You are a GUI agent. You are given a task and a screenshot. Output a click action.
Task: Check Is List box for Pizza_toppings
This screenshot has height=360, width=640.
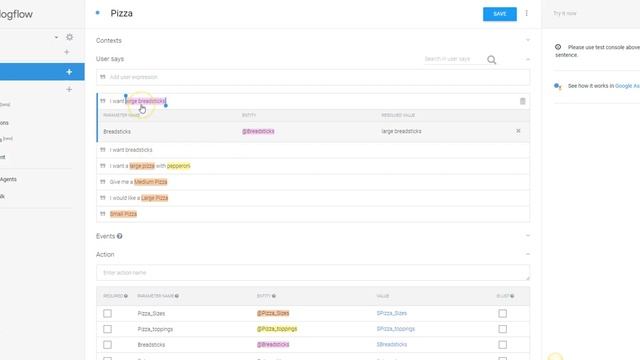coord(502,329)
